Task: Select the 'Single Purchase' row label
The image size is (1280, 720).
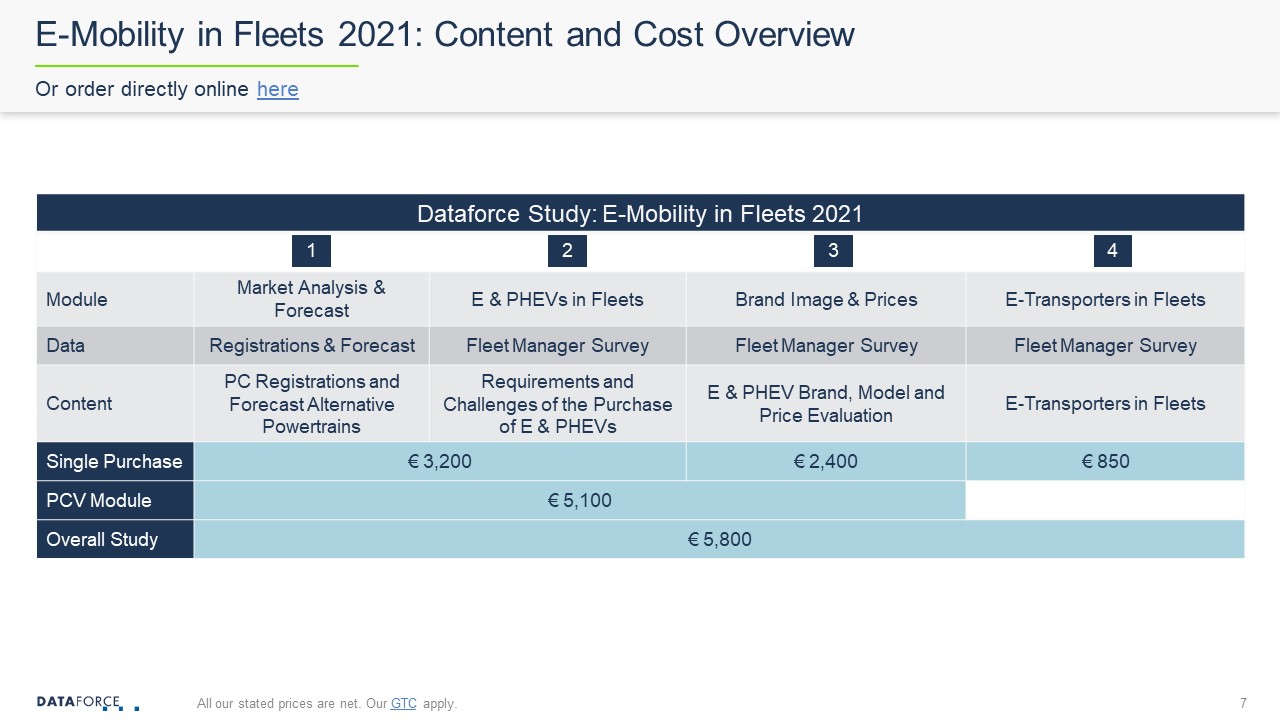Action: [115, 461]
